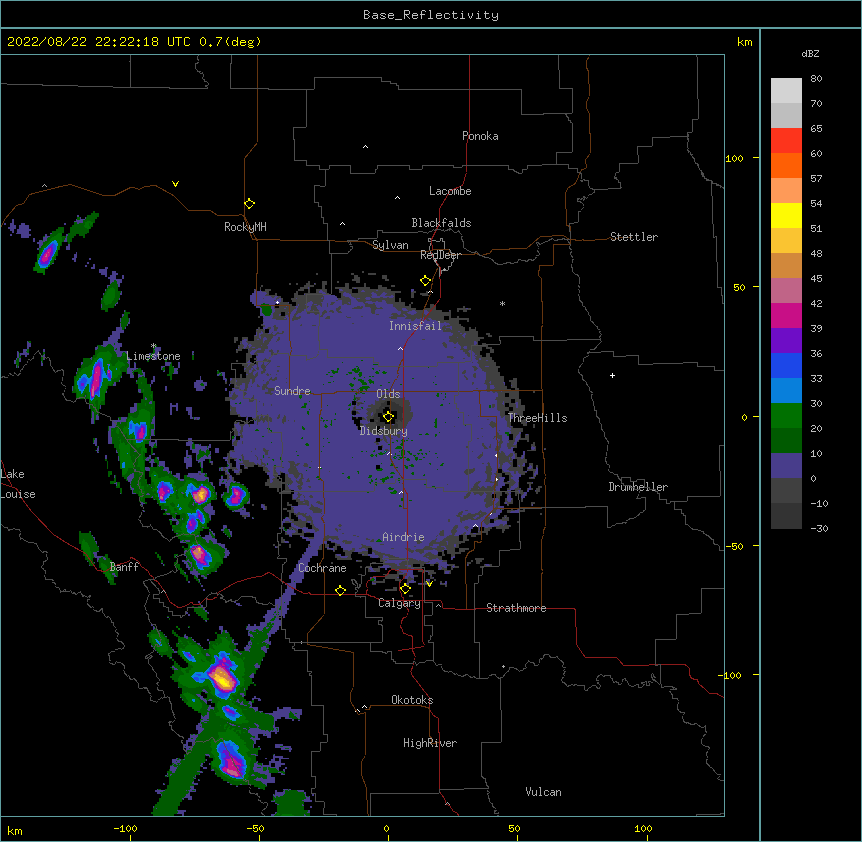This screenshot has width=862, height=842.
Task: Click the km unit label beside the horizontal axis
Action: [15, 830]
